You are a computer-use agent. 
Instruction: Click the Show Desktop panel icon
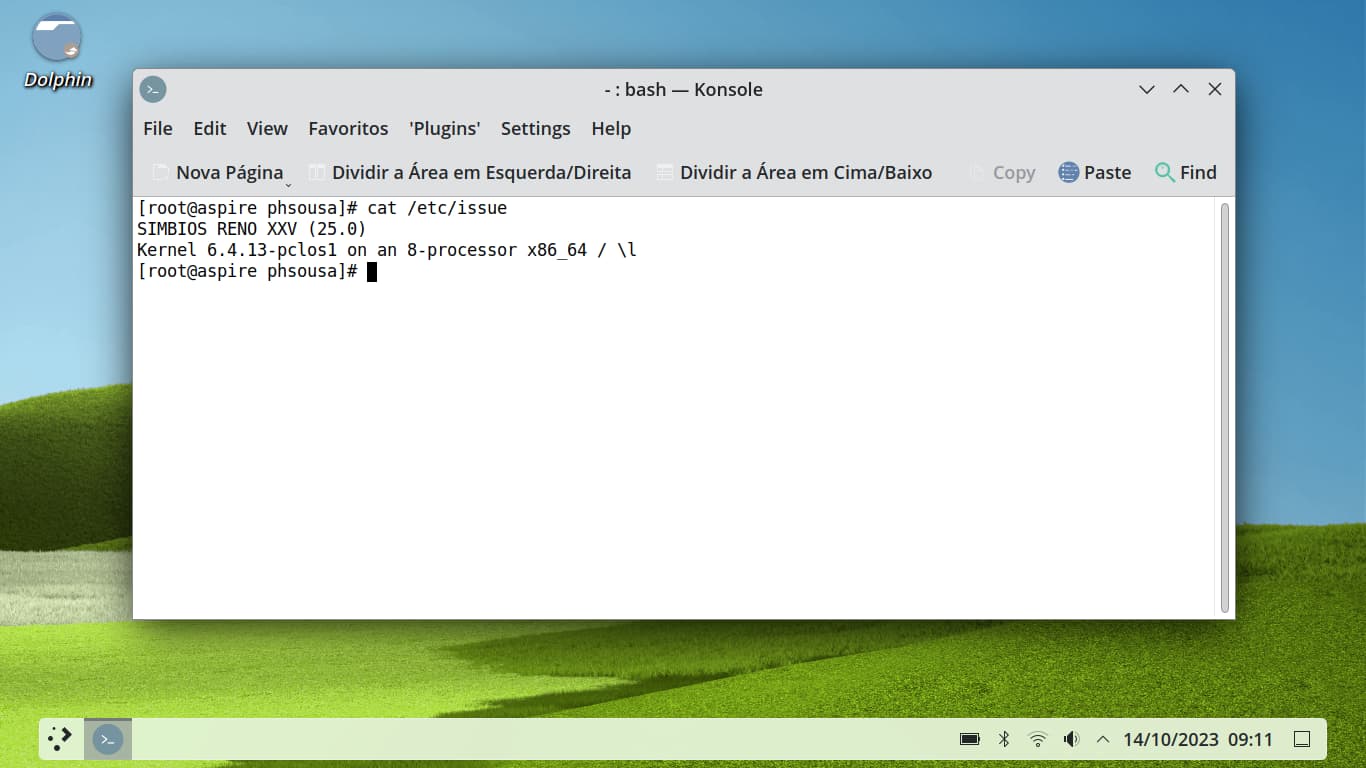click(1301, 739)
